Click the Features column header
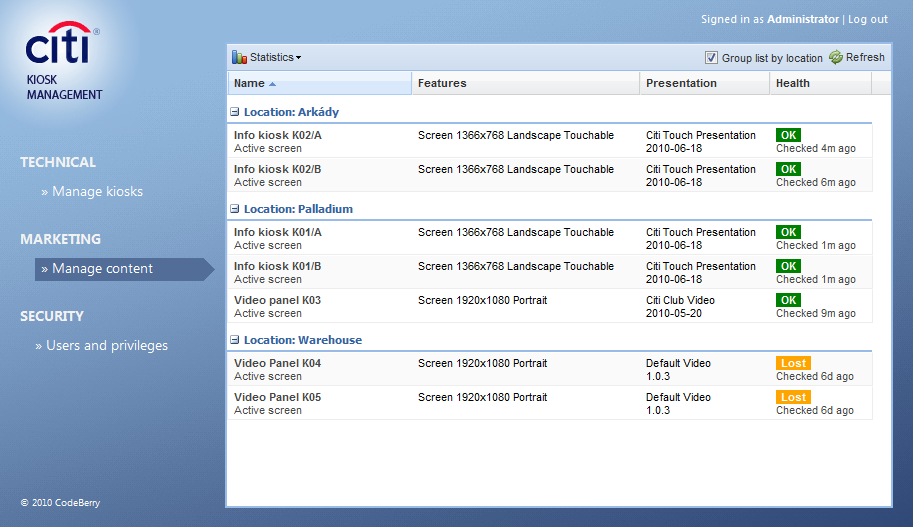 click(525, 83)
